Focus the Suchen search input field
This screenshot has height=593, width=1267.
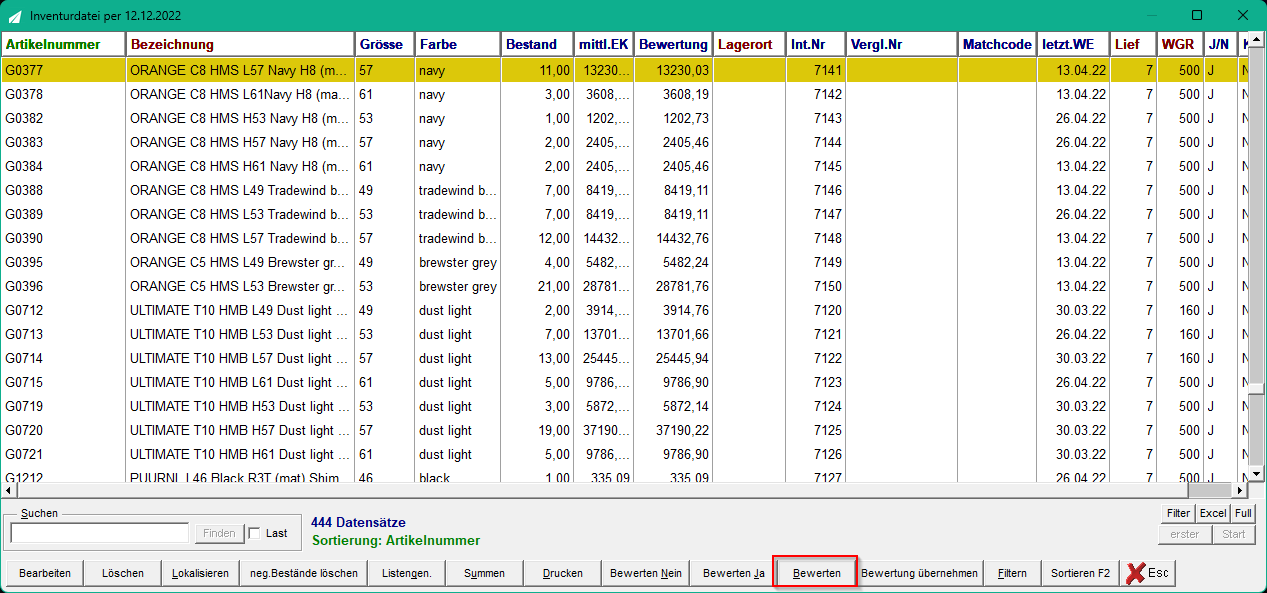[99, 533]
